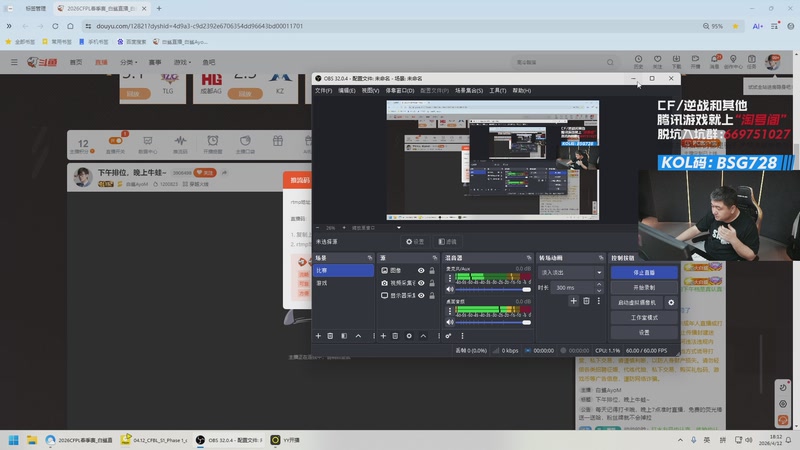Remove selected source with sources trash icon
Image resolution: width=800 pixels, height=450 pixels.
[395, 336]
